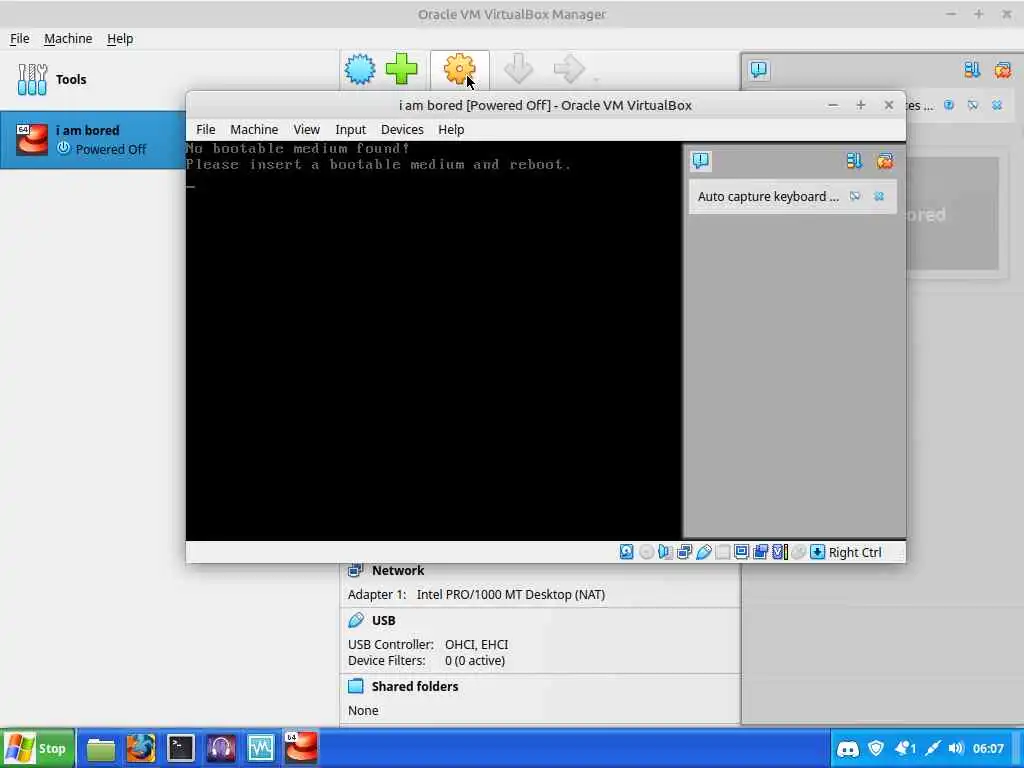Image resolution: width=1024 pixels, height=768 pixels.
Task: Click the do-not-show-again icon on Auto capture notification
Action: 855,197
